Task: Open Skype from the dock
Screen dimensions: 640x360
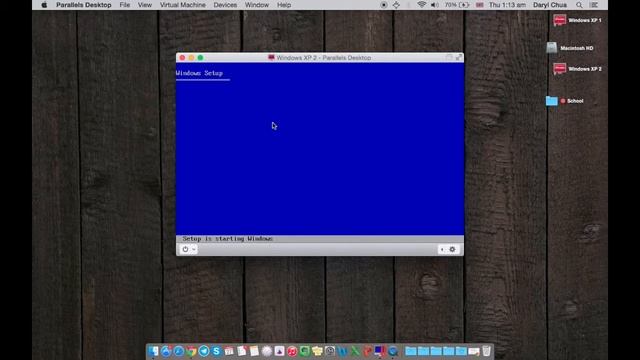Action: (216, 351)
